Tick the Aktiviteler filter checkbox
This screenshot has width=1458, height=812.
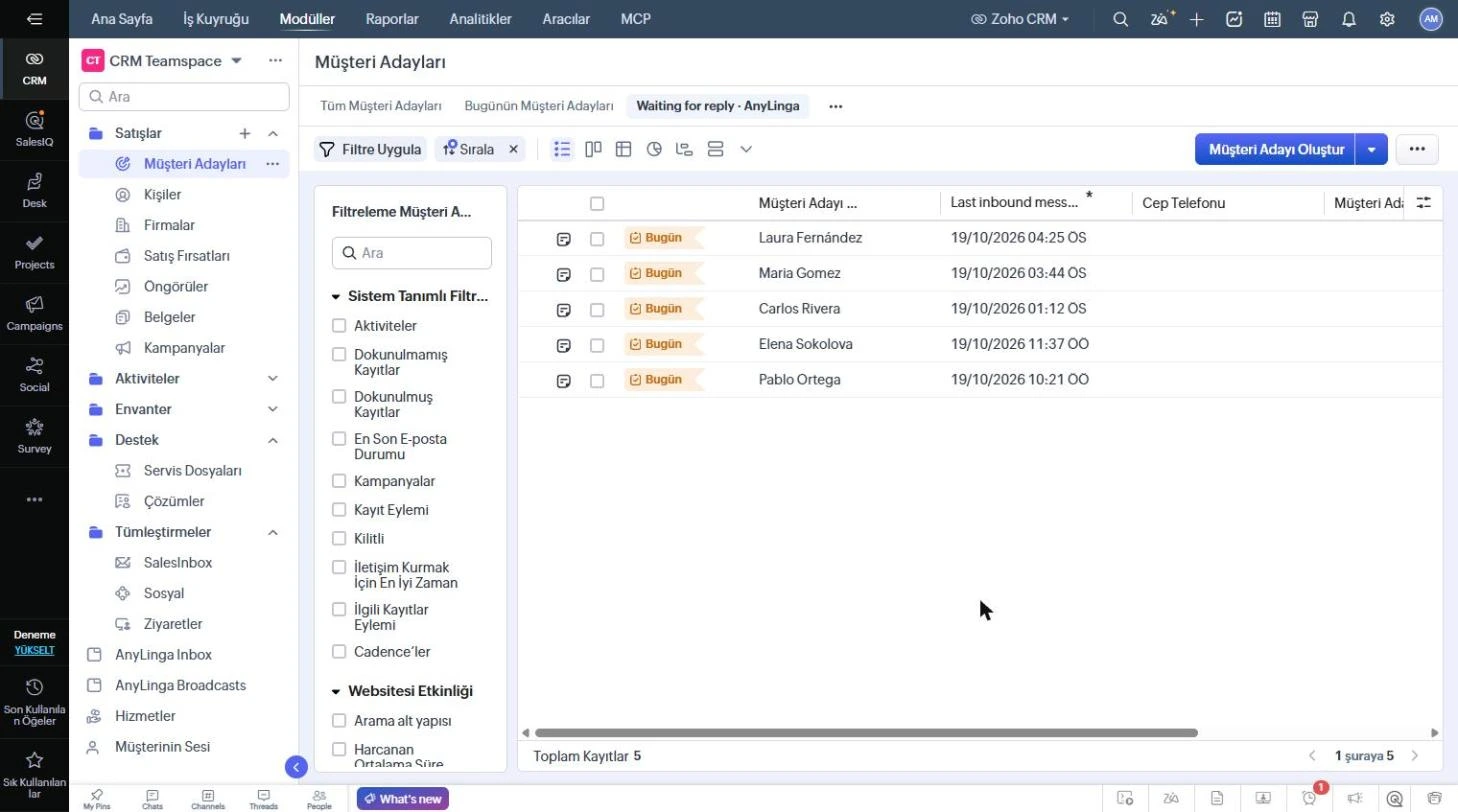pyautogui.click(x=339, y=326)
